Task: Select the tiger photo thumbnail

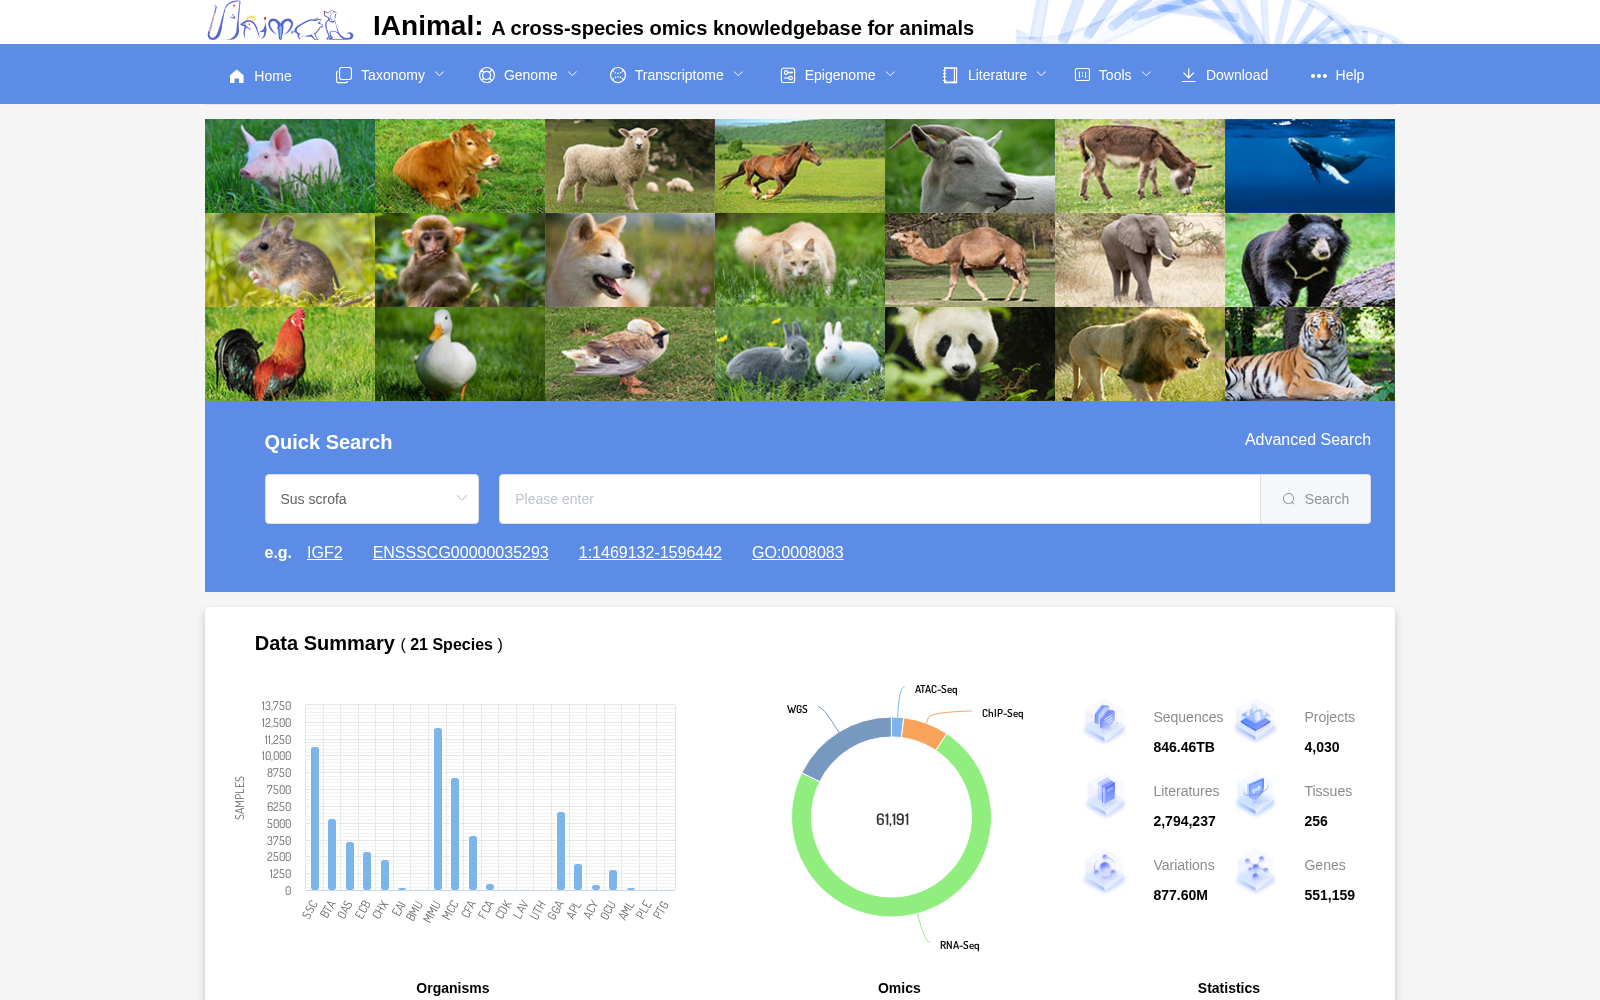Action: pos(1310,354)
